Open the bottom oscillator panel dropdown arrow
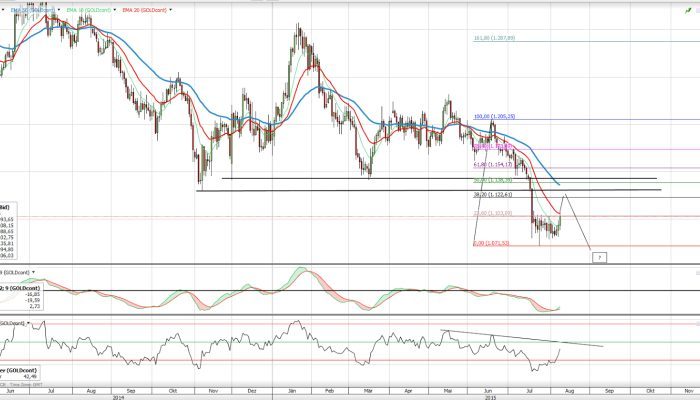 tap(29, 323)
